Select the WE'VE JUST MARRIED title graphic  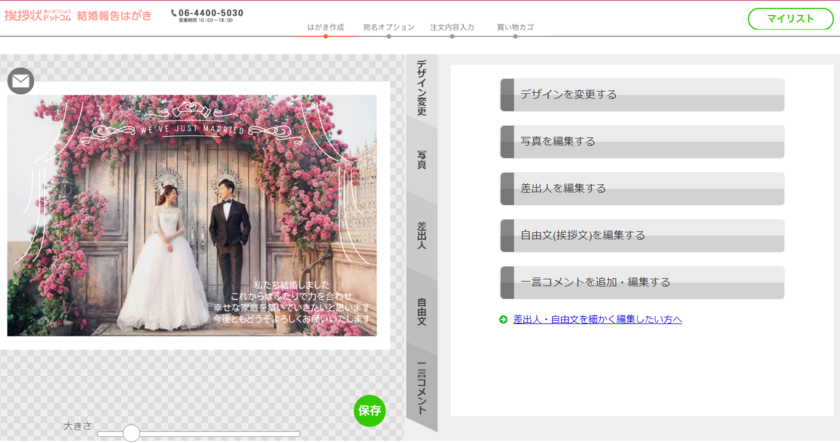click(x=192, y=122)
